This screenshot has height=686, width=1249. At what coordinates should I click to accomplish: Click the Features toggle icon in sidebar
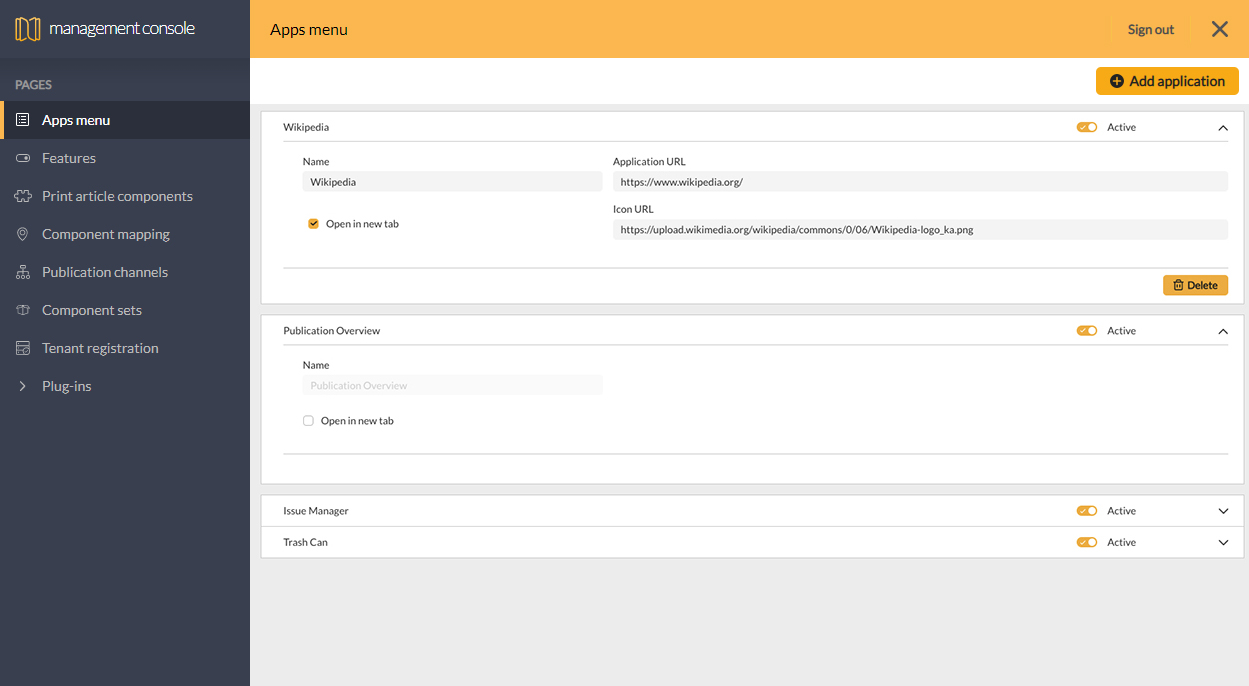[22, 158]
